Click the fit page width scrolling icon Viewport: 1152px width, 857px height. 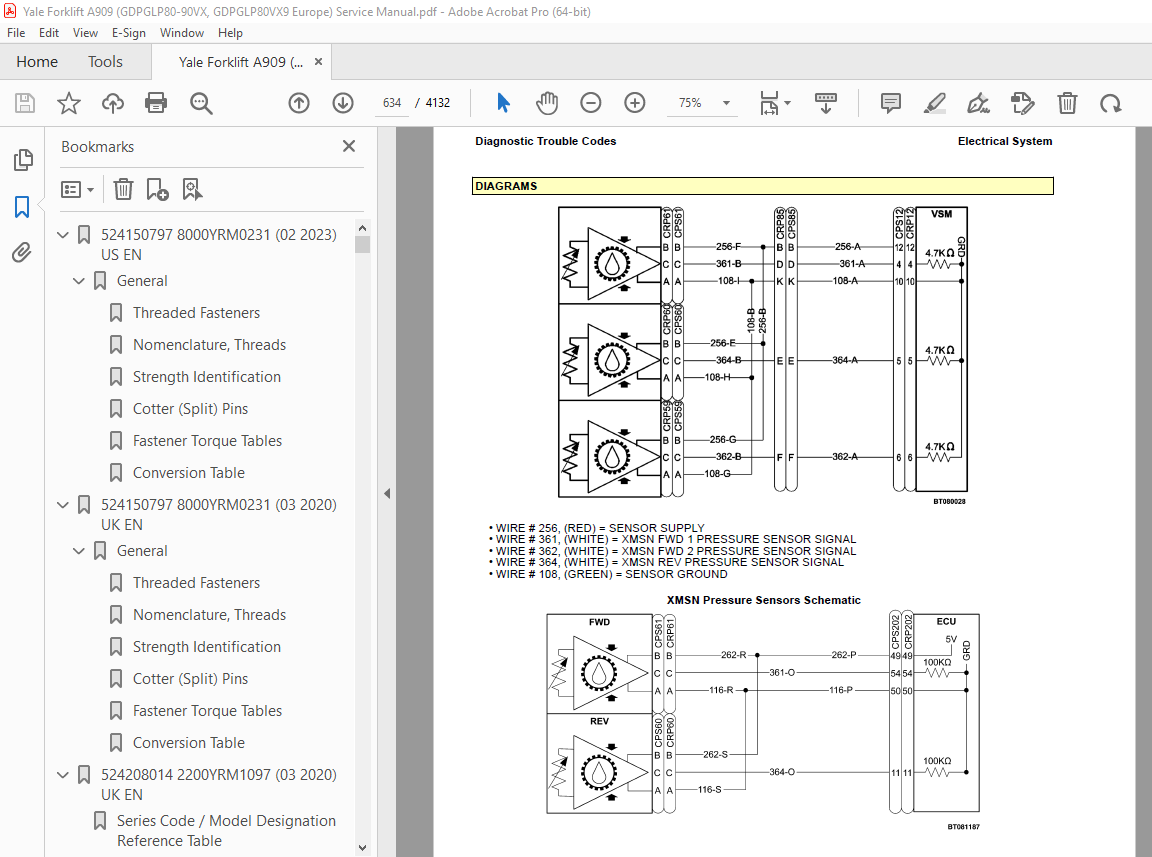tap(769, 103)
